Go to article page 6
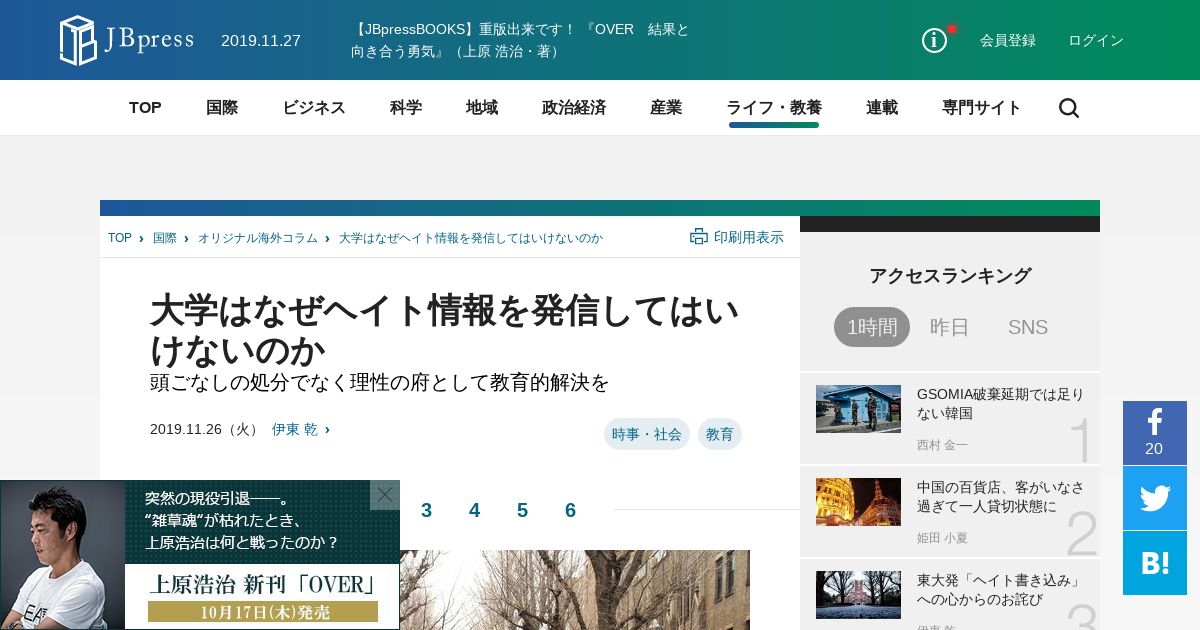 tap(570, 510)
